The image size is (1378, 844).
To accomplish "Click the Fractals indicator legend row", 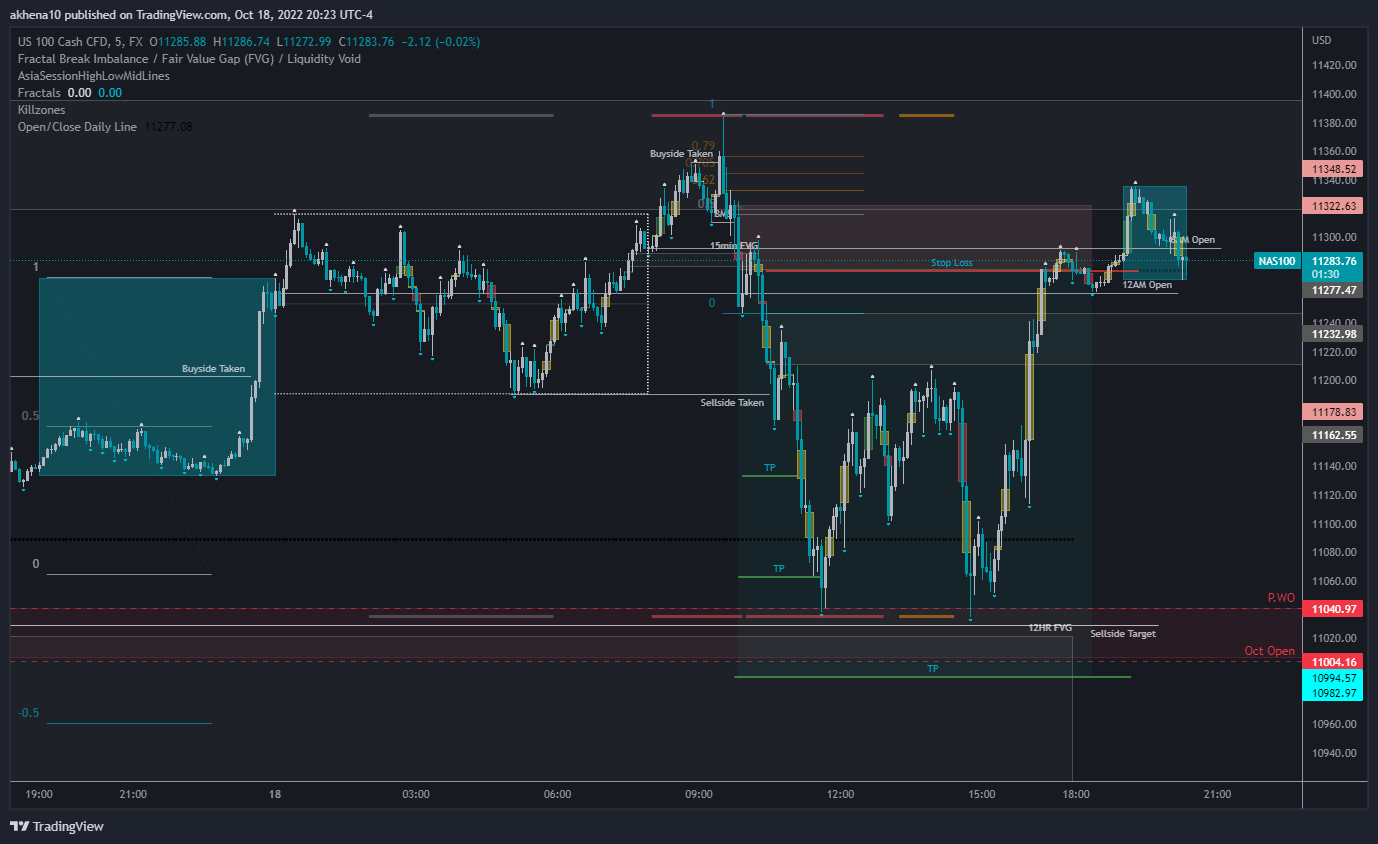I will [x=69, y=93].
